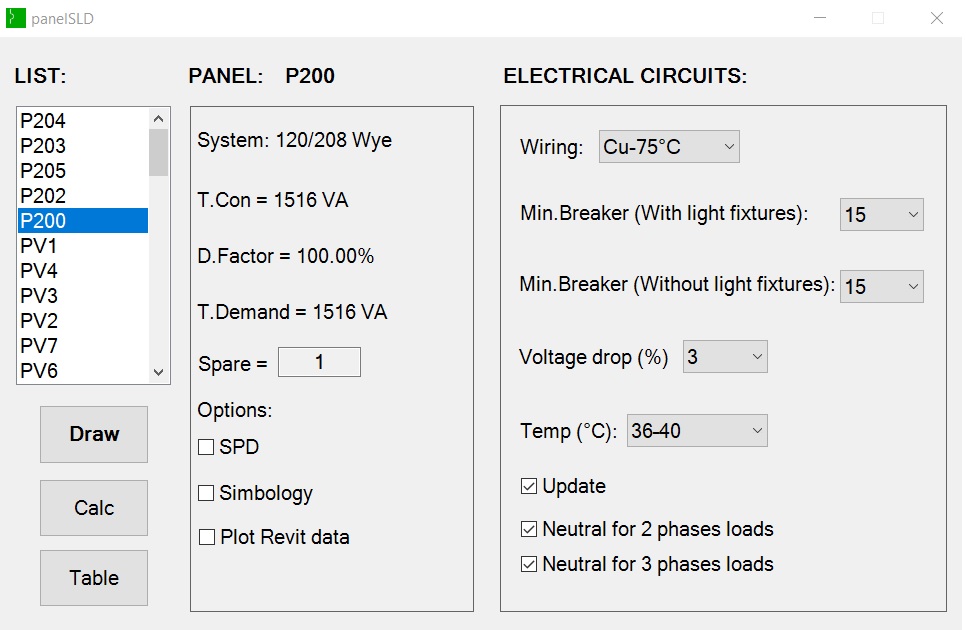Disable Neutral for 2 phases loads
Viewport: 966px width, 630px height.
[529, 529]
